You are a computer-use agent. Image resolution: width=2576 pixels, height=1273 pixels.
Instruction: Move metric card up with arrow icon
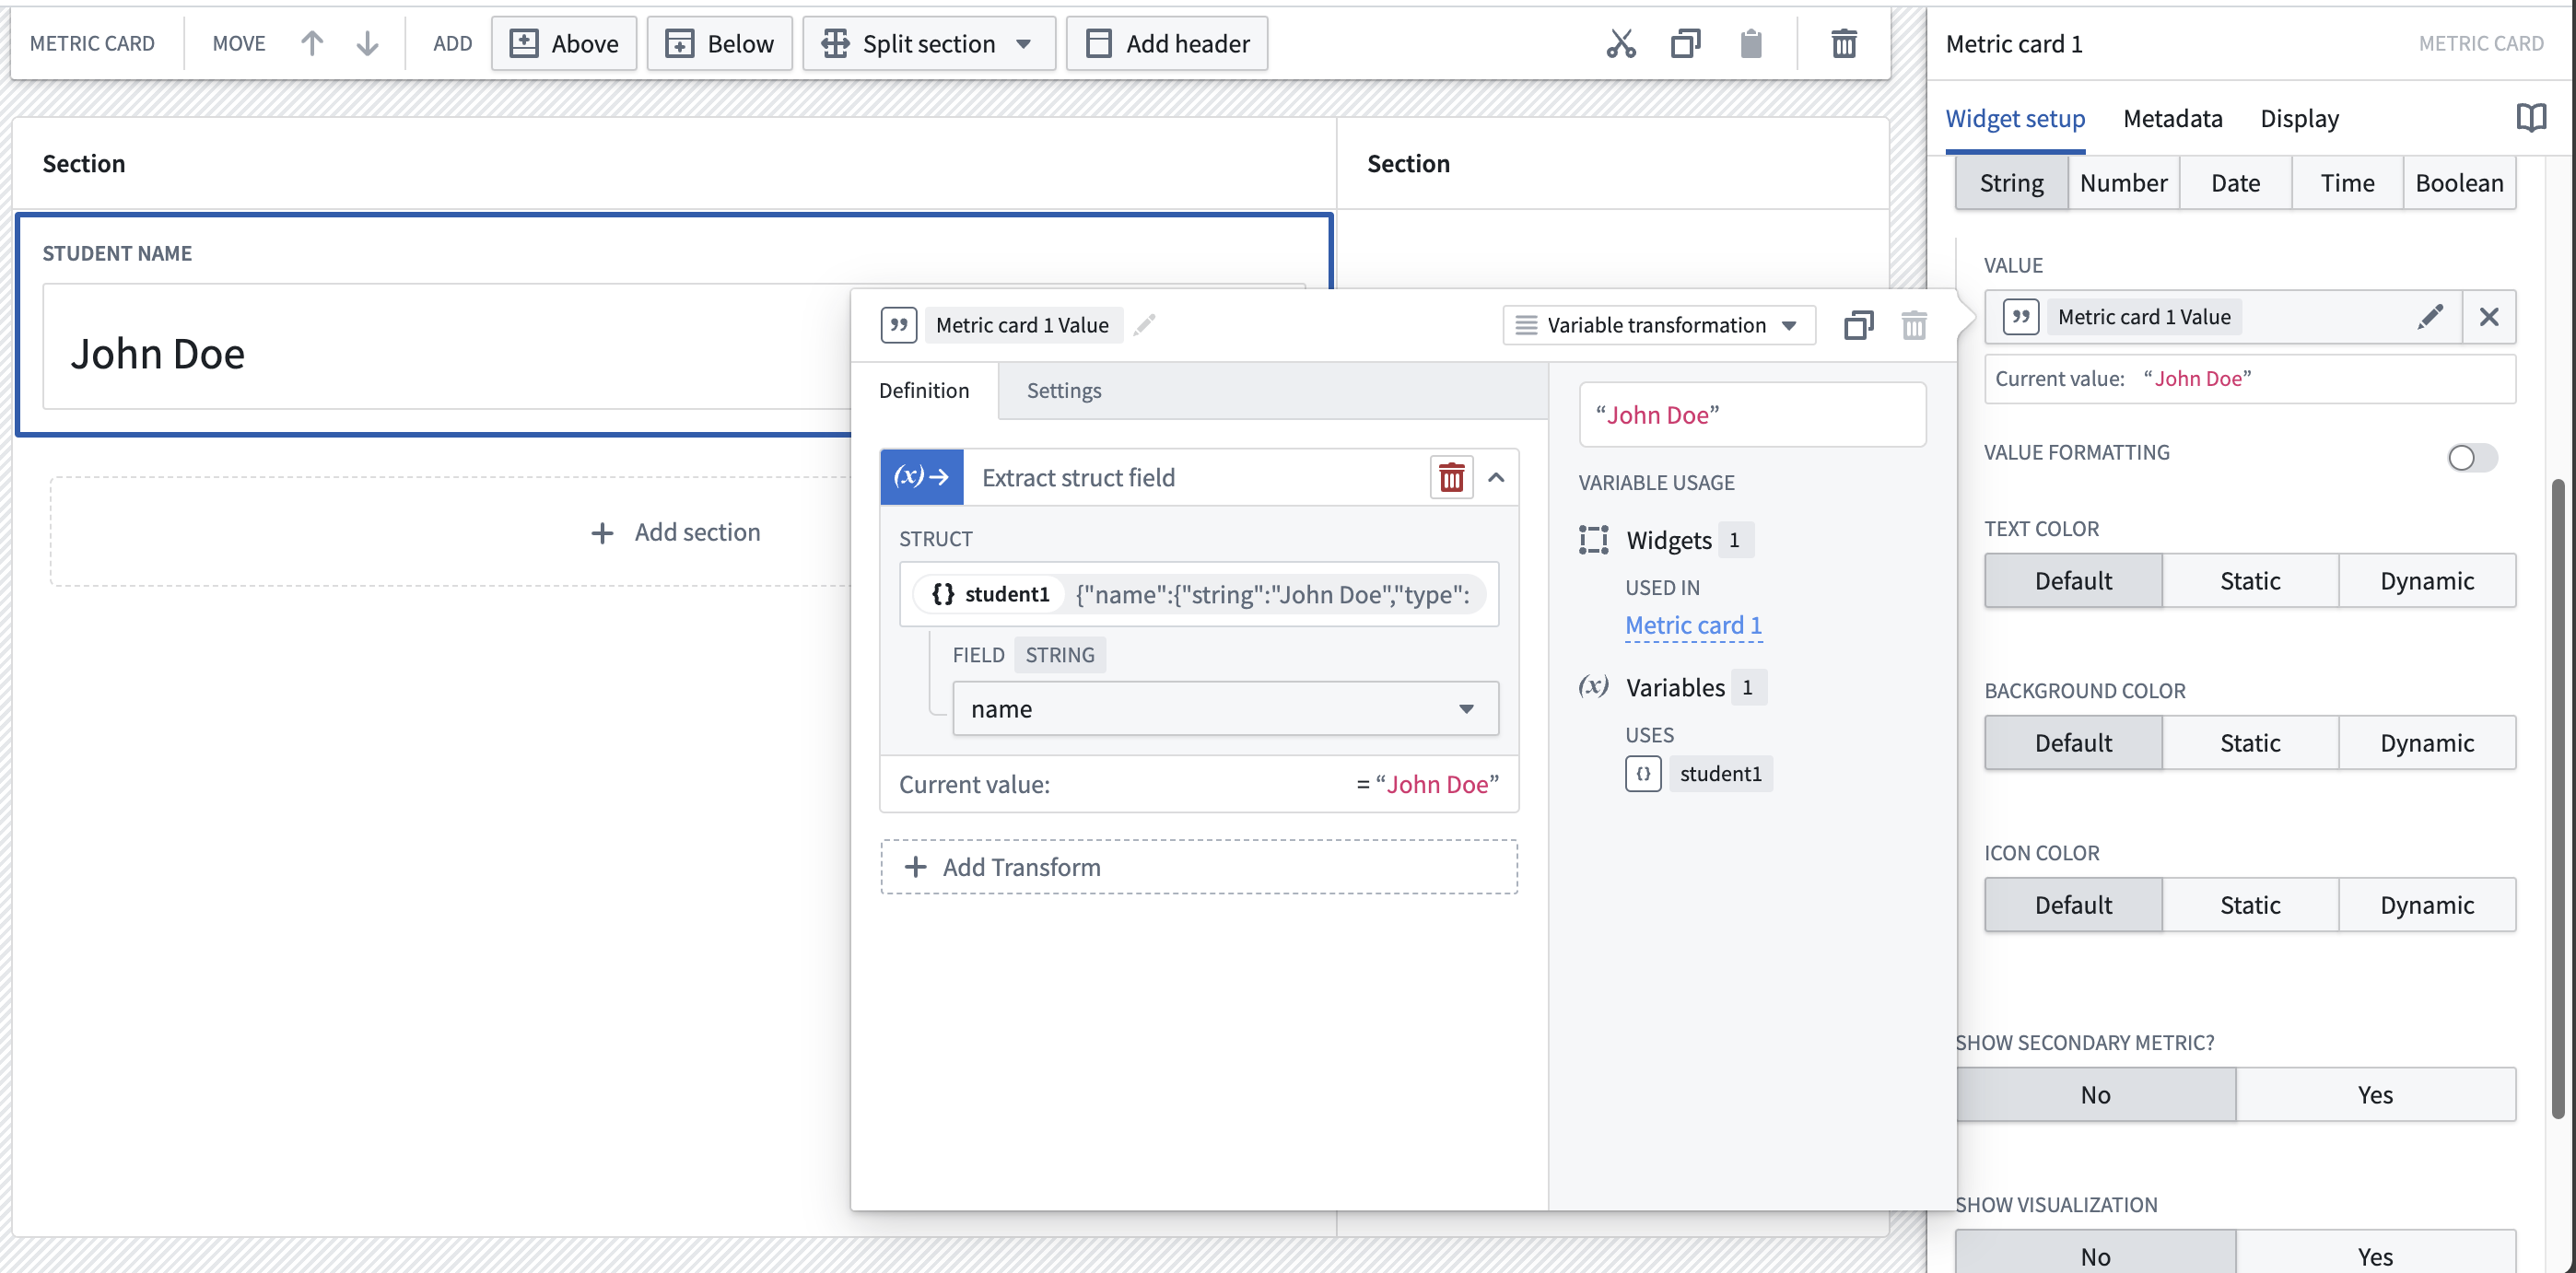312,43
